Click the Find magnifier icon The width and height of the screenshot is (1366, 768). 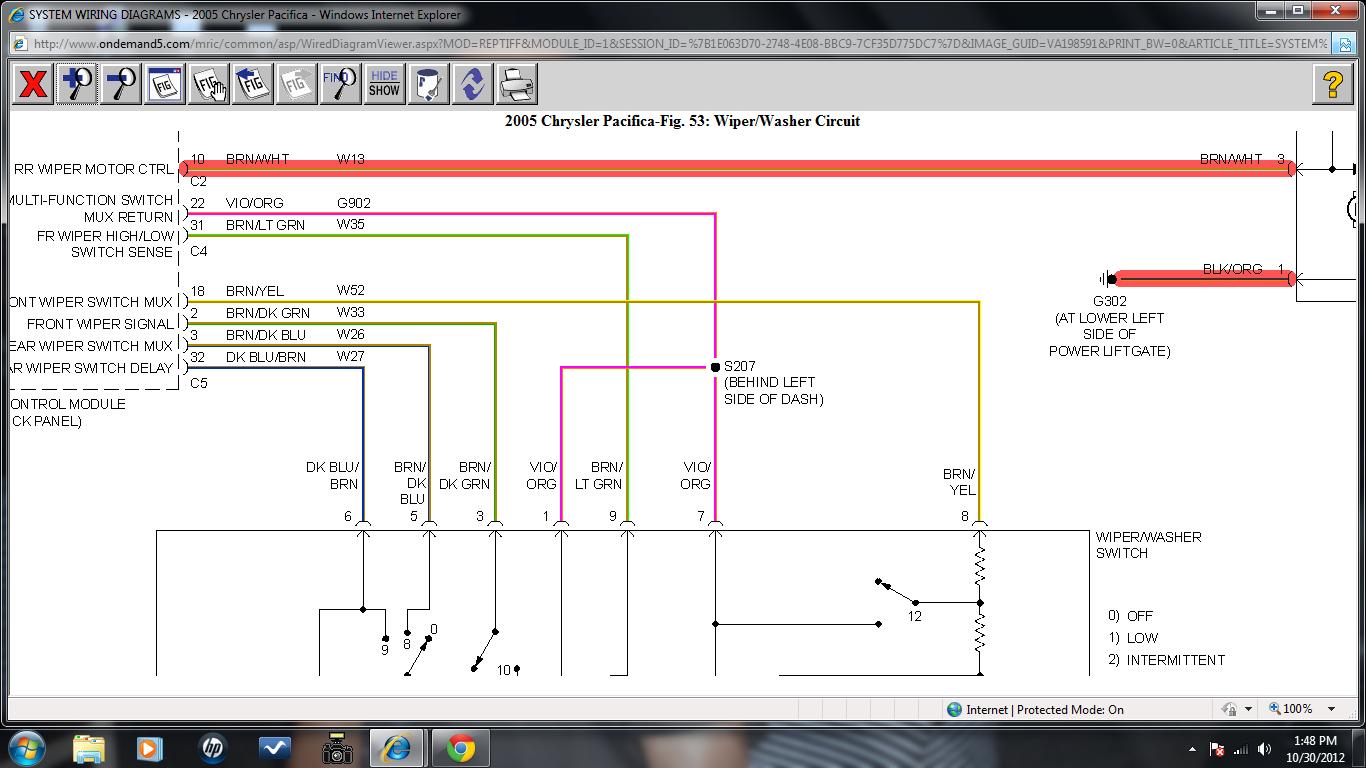(x=340, y=84)
